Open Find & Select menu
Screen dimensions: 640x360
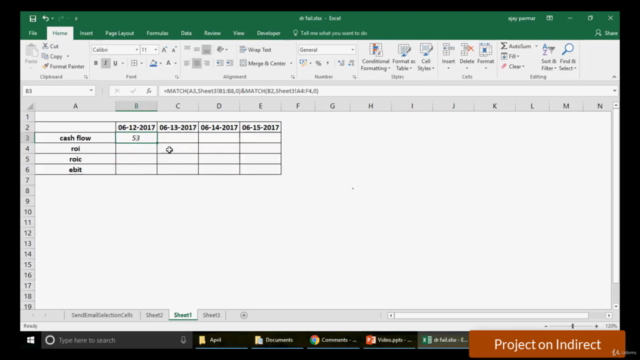click(x=568, y=57)
